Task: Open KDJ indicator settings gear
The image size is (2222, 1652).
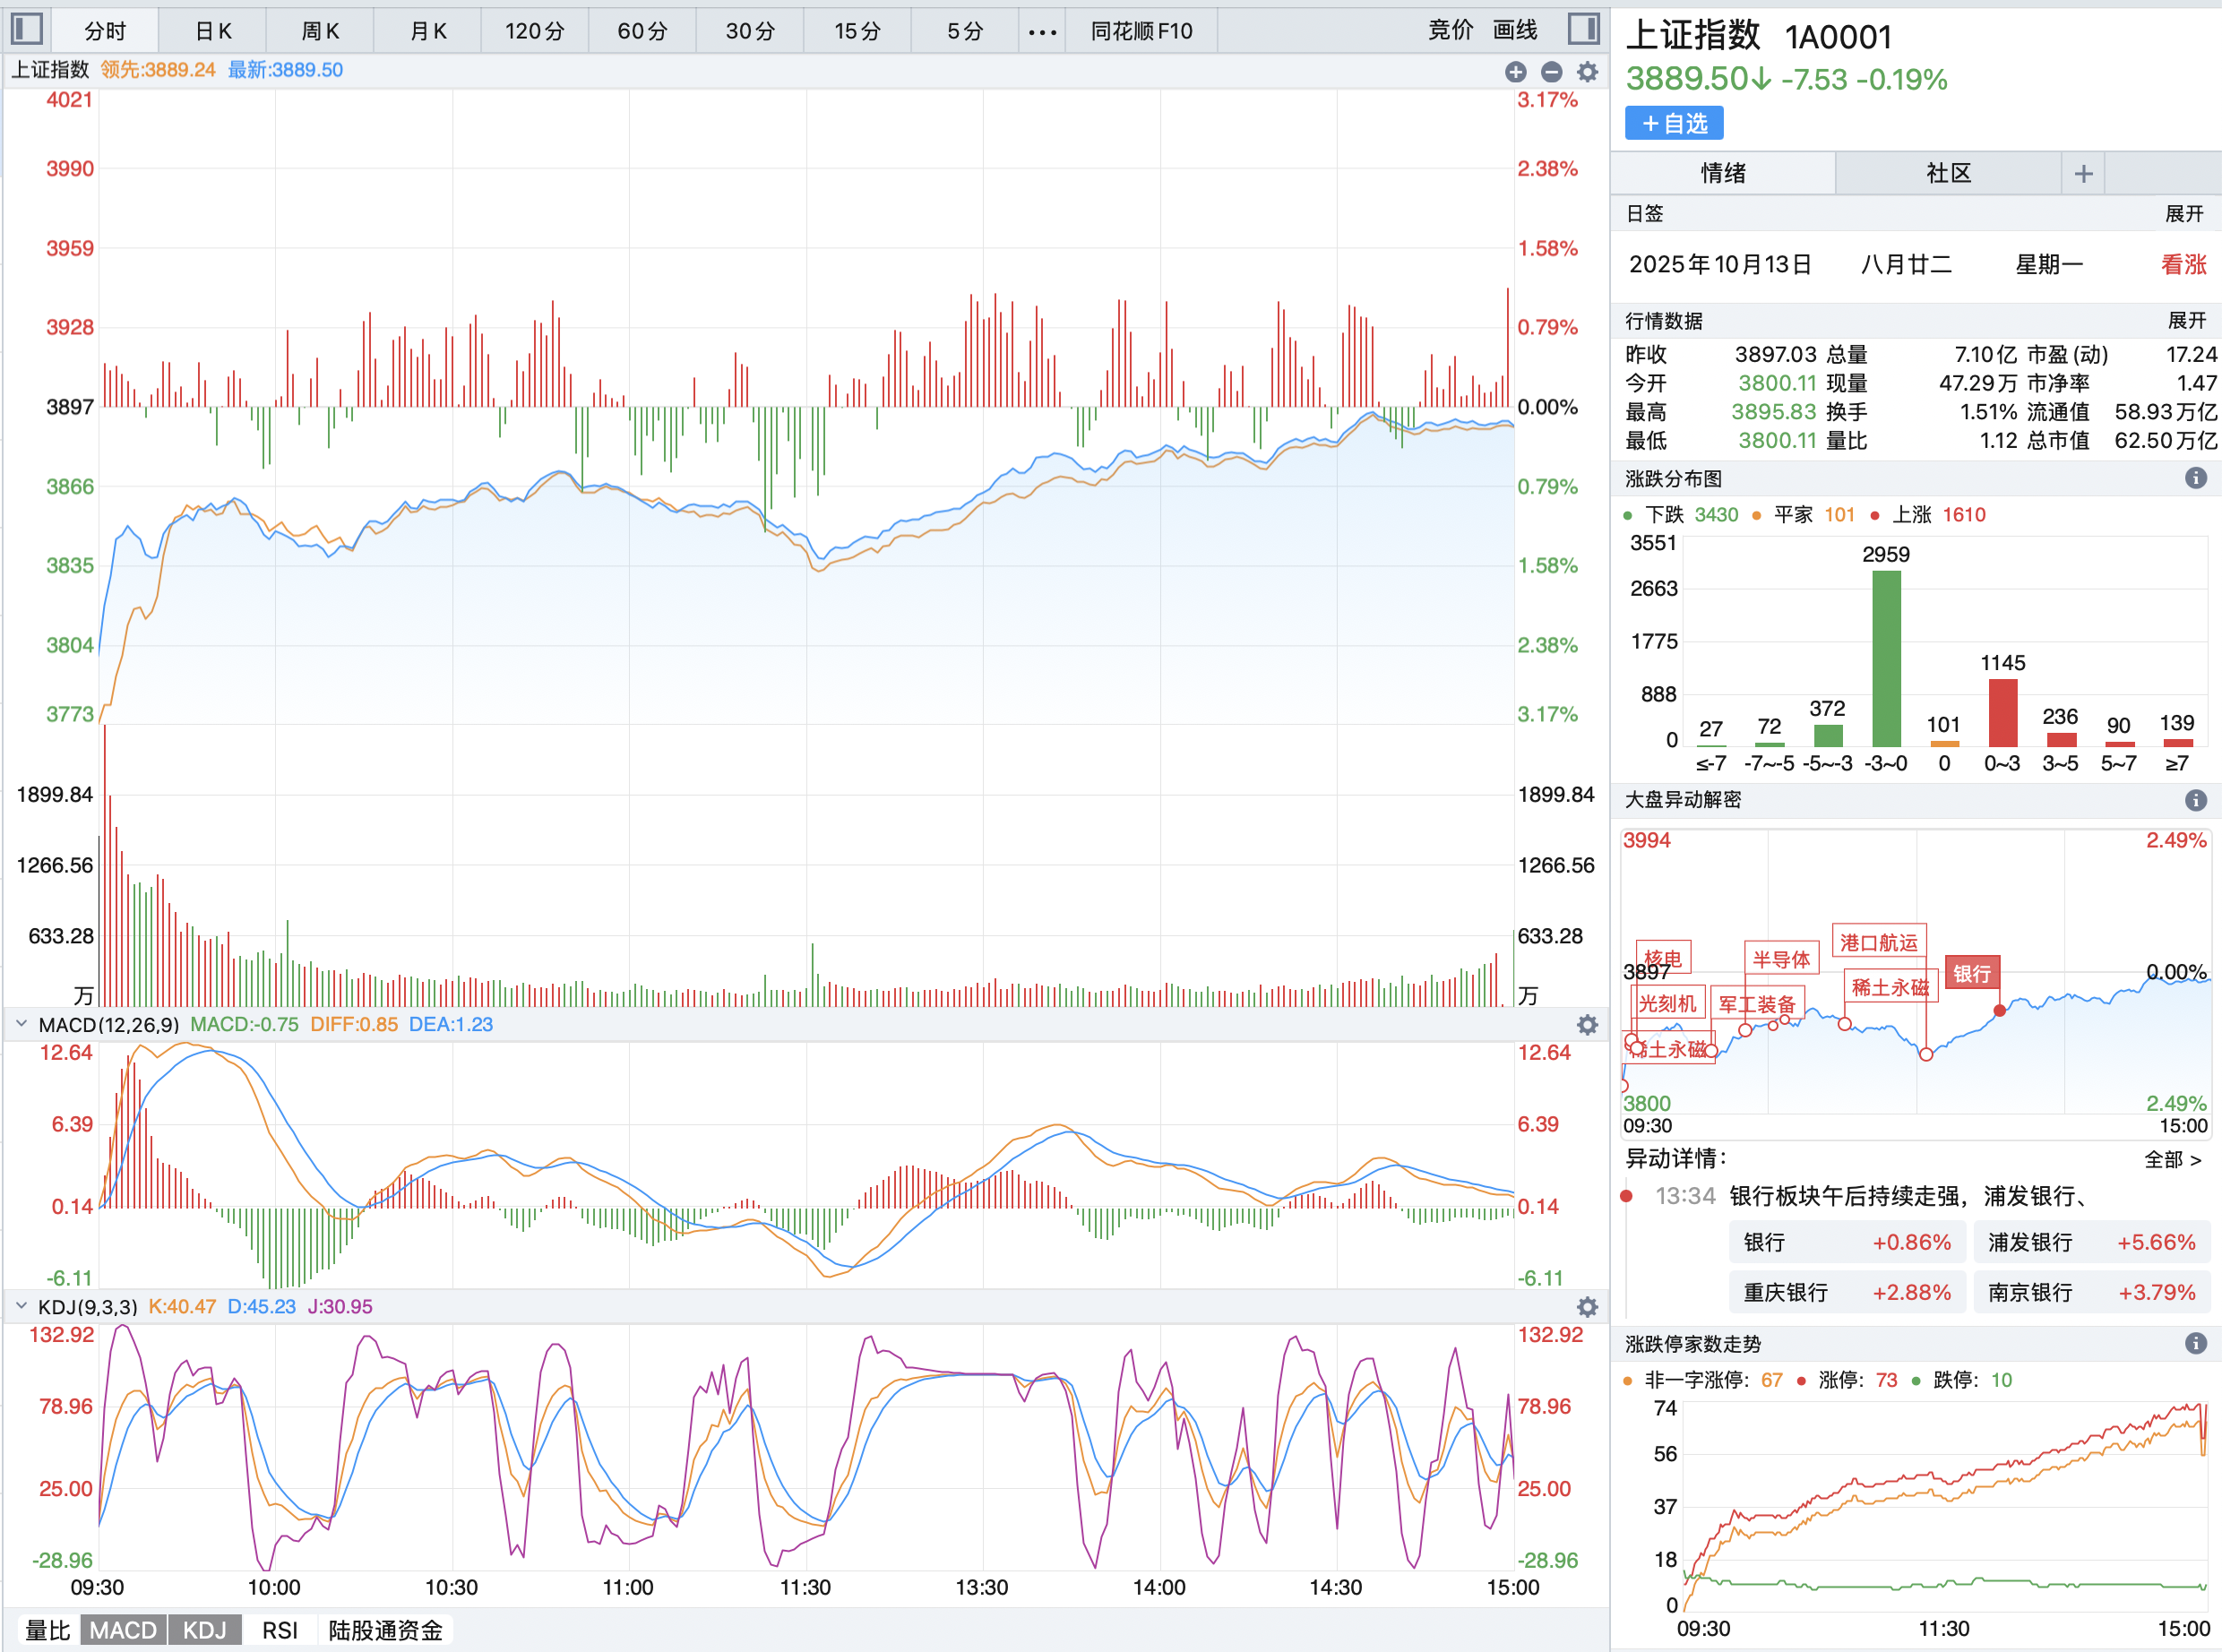Action: 1587,1307
